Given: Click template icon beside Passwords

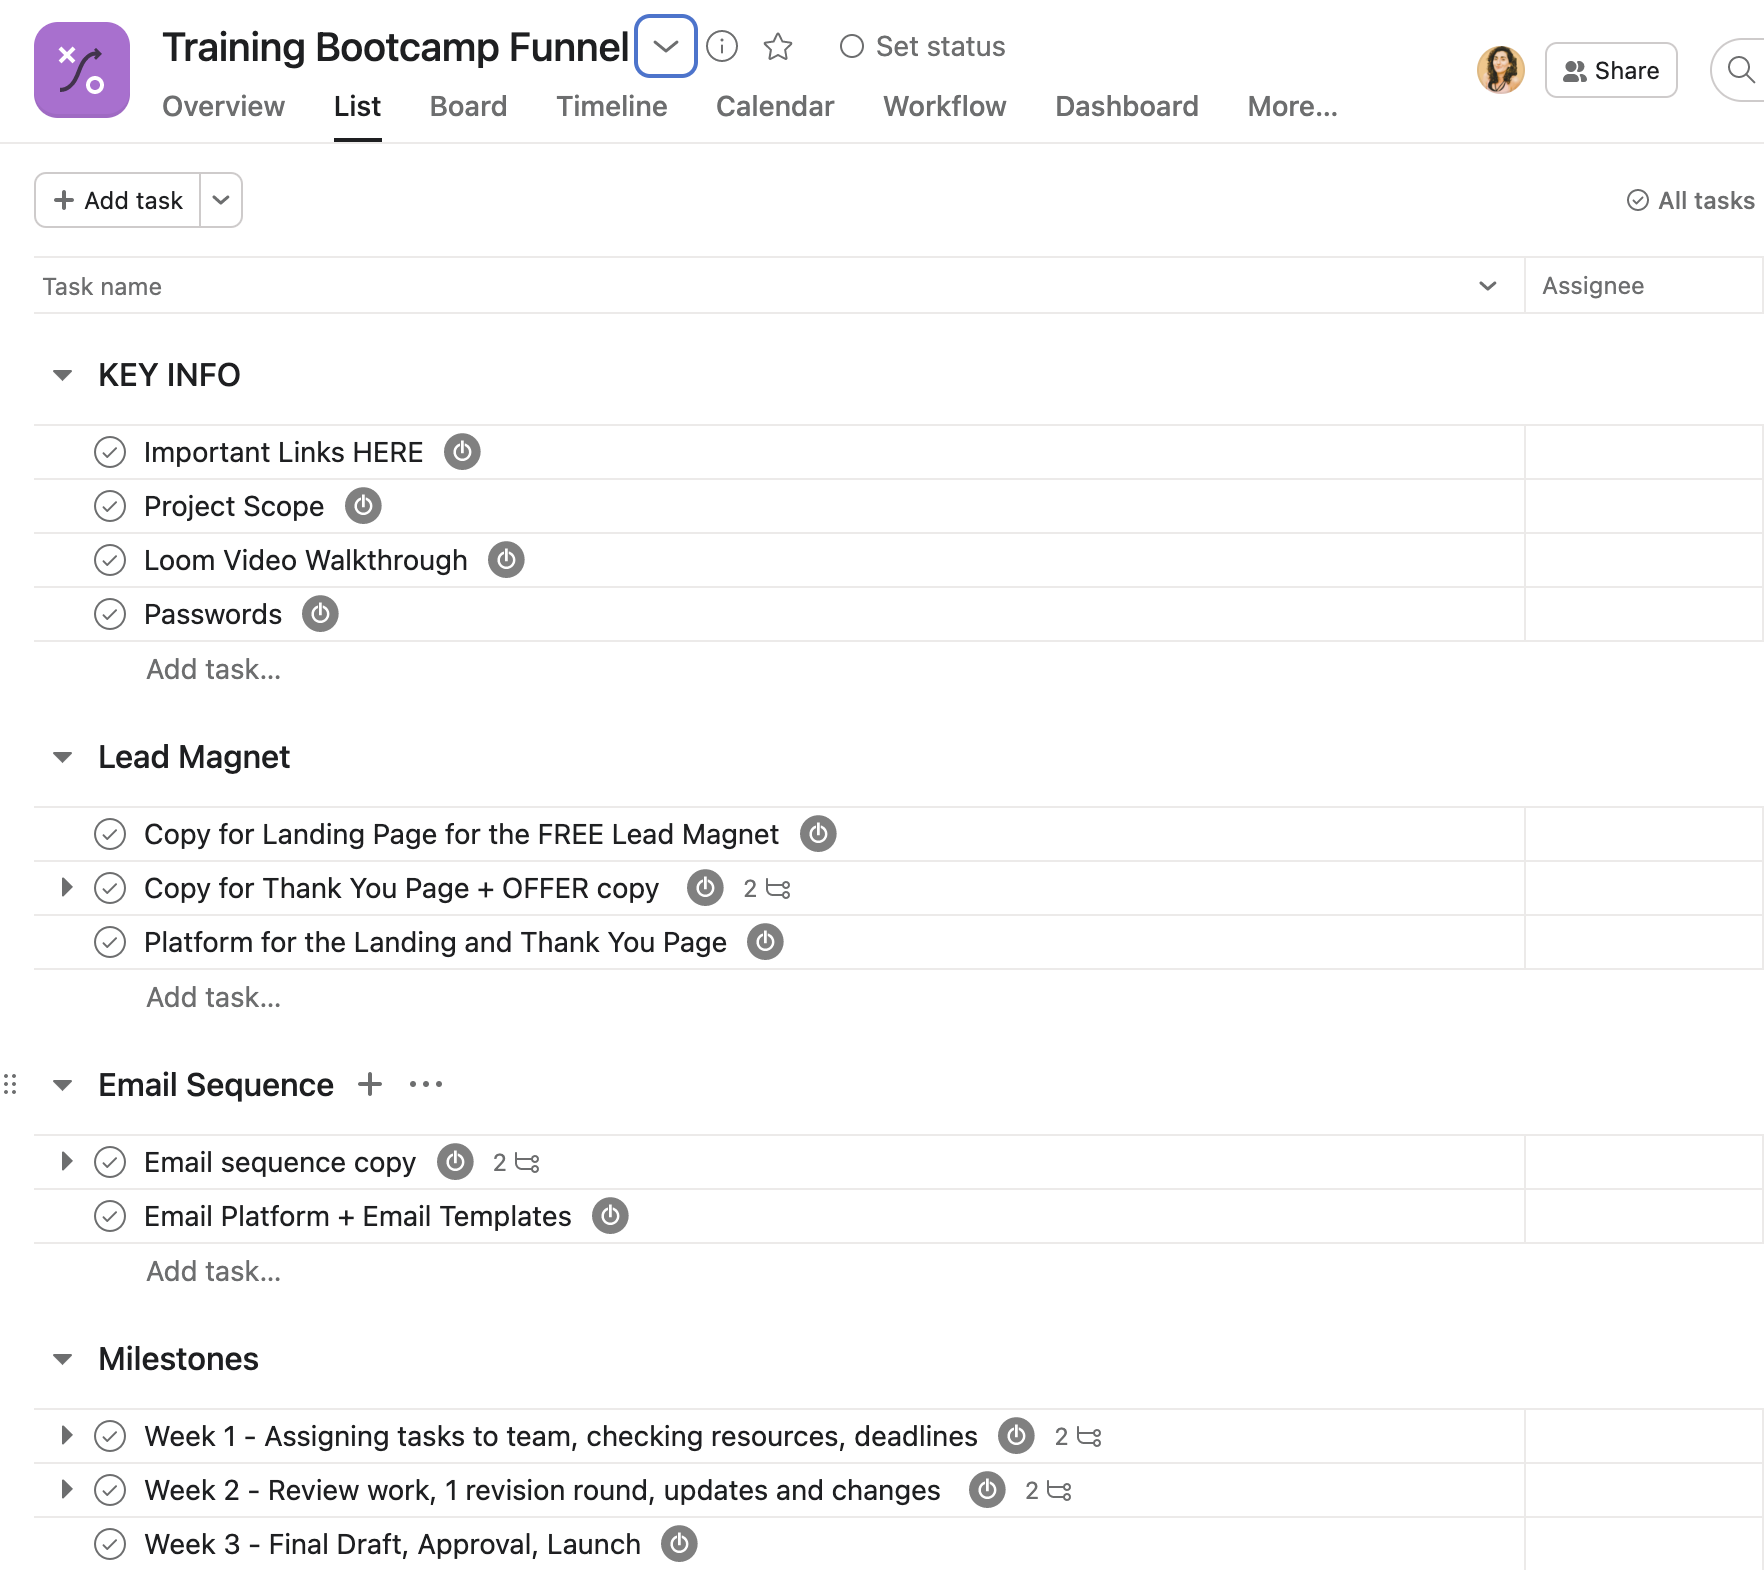Looking at the screenshot, I should click(320, 614).
